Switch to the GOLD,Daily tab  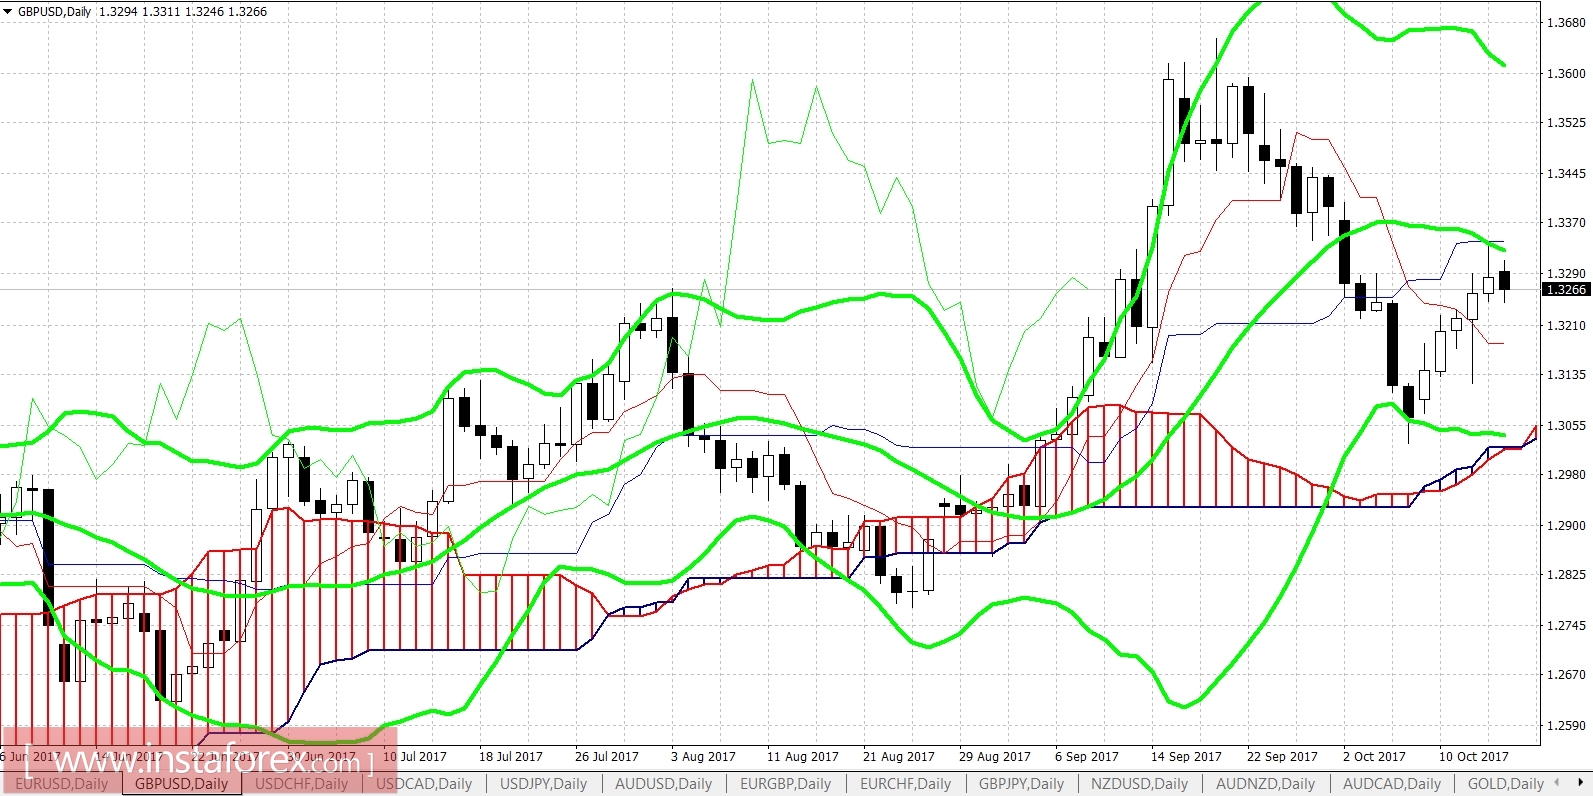(1505, 784)
